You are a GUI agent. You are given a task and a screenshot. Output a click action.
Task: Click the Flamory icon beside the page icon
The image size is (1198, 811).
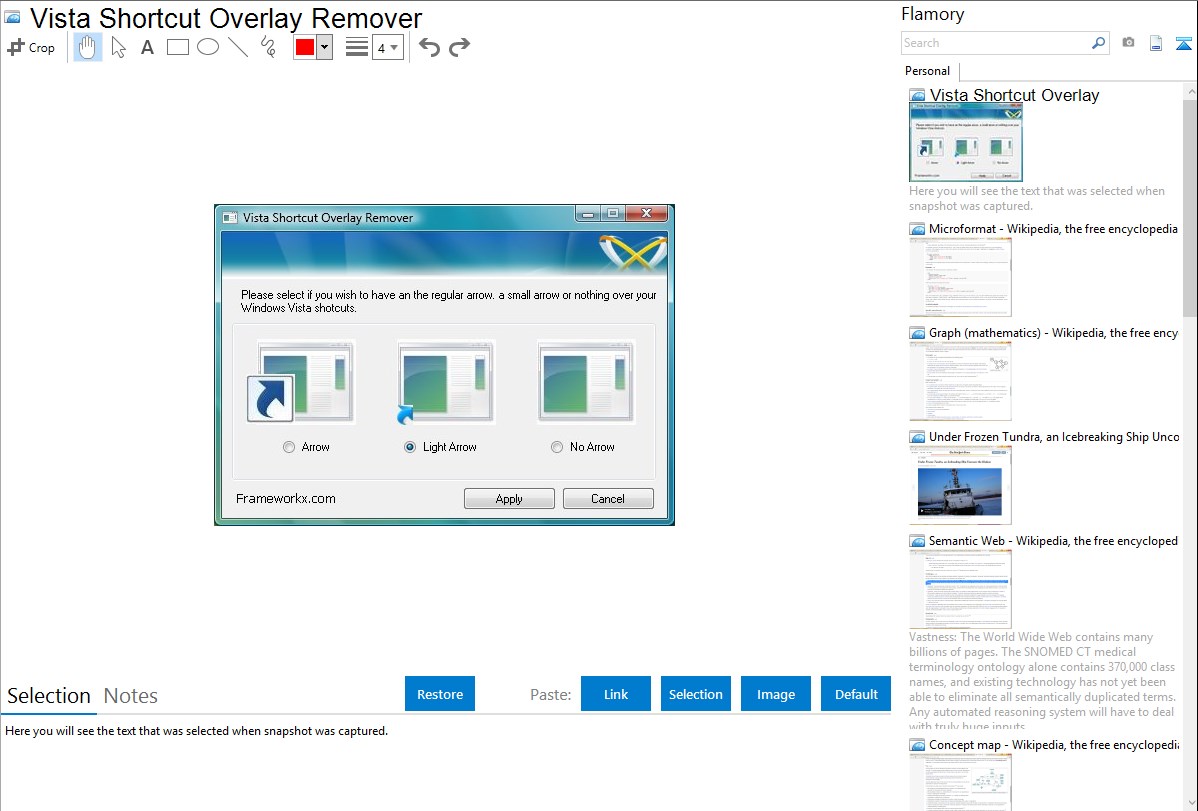click(x=1183, y=43)
